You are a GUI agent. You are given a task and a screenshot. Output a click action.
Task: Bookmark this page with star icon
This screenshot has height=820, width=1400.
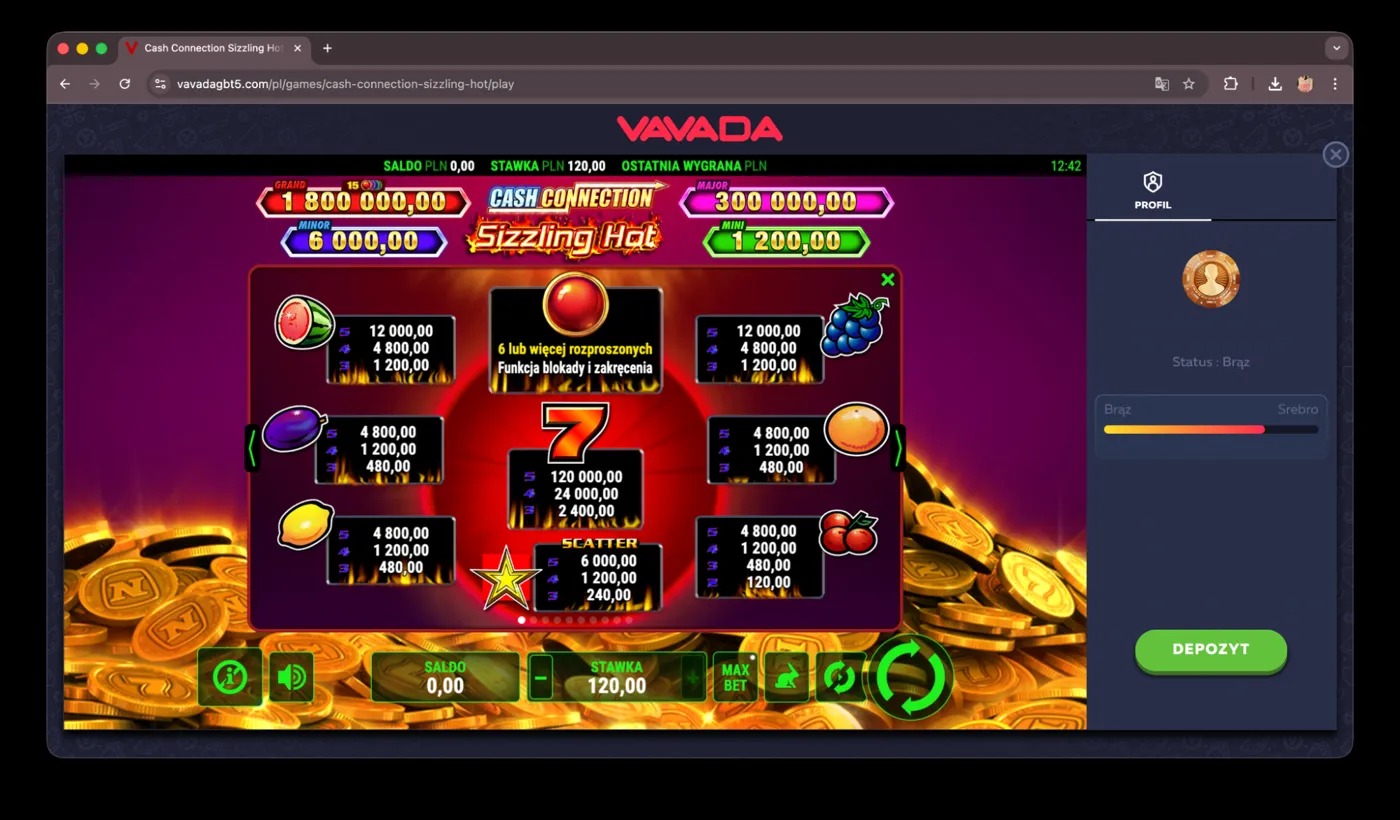point(1189,84)
